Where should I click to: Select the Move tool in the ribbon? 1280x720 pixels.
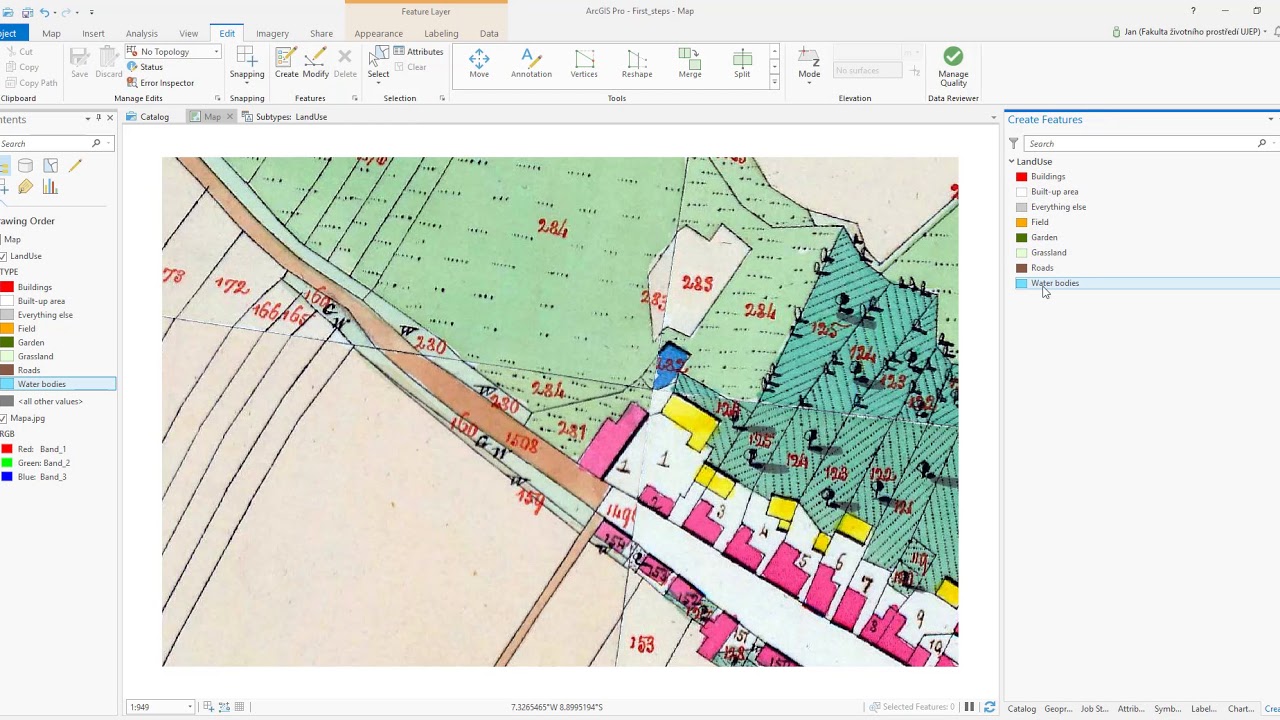[479, 62]
